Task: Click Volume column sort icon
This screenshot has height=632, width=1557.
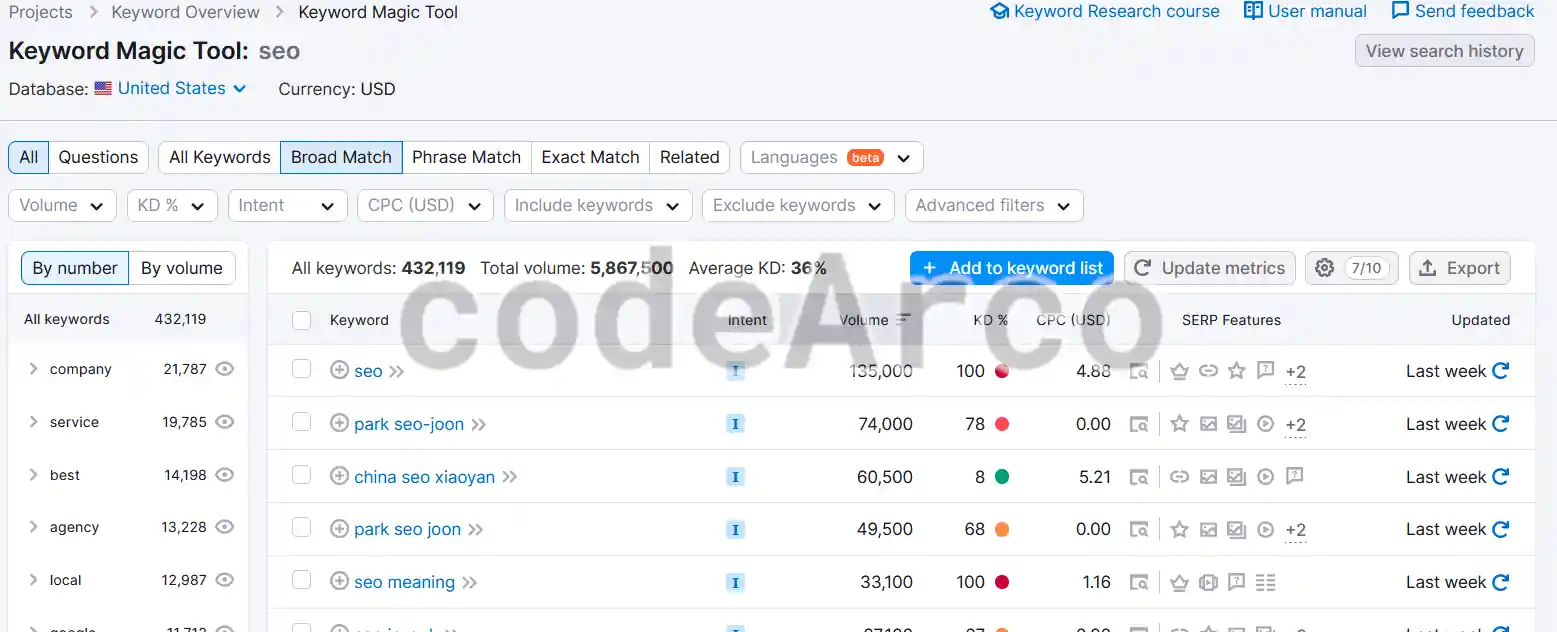Action: click(x=904, y=320)
